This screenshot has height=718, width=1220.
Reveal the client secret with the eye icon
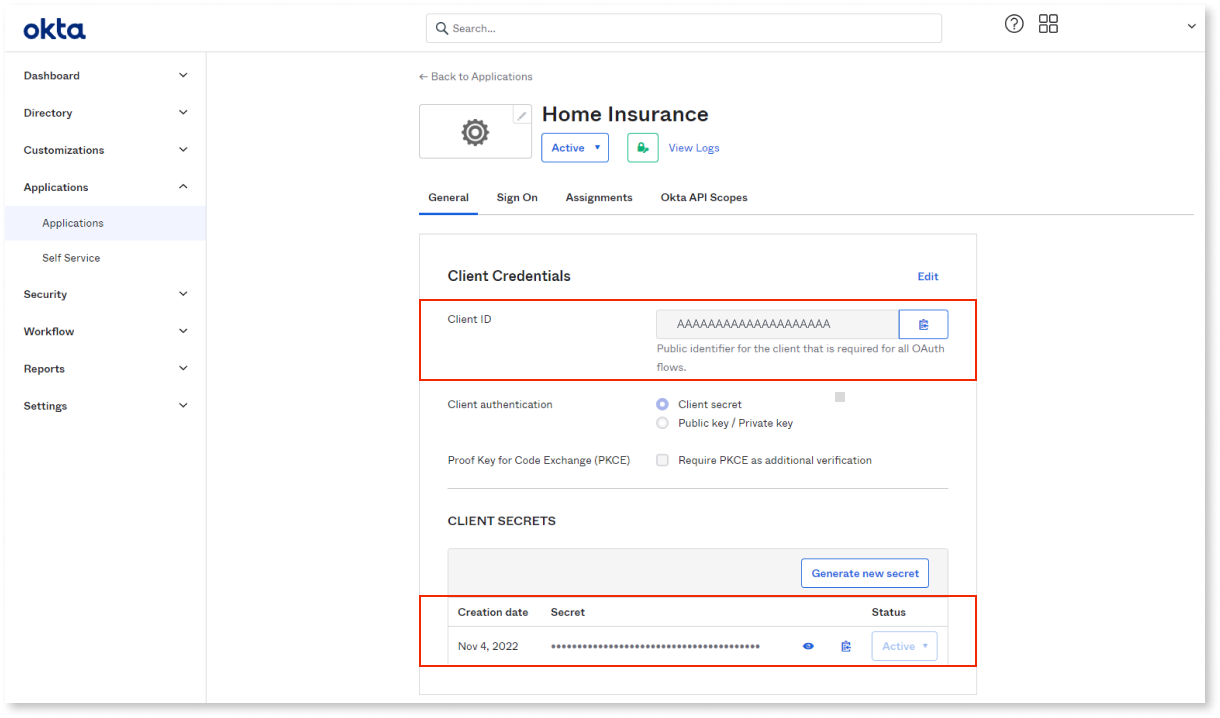point(808,646)
